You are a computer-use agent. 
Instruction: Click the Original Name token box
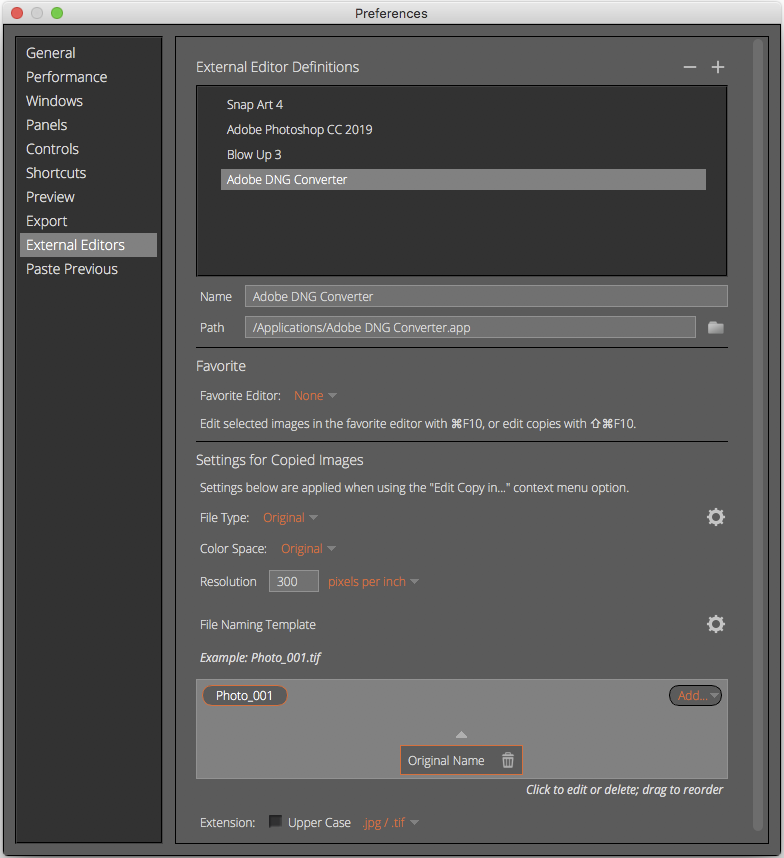click(461, 760)
